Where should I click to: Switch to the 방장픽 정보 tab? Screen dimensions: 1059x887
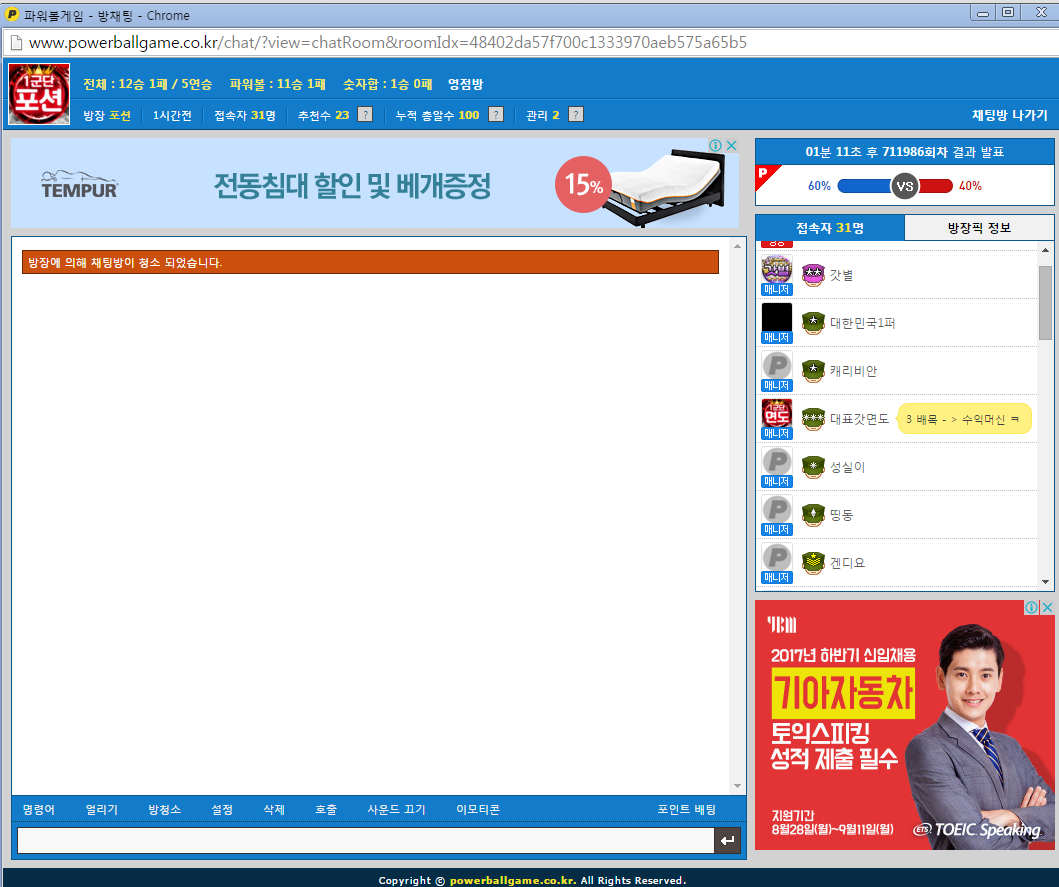[979, 228]
